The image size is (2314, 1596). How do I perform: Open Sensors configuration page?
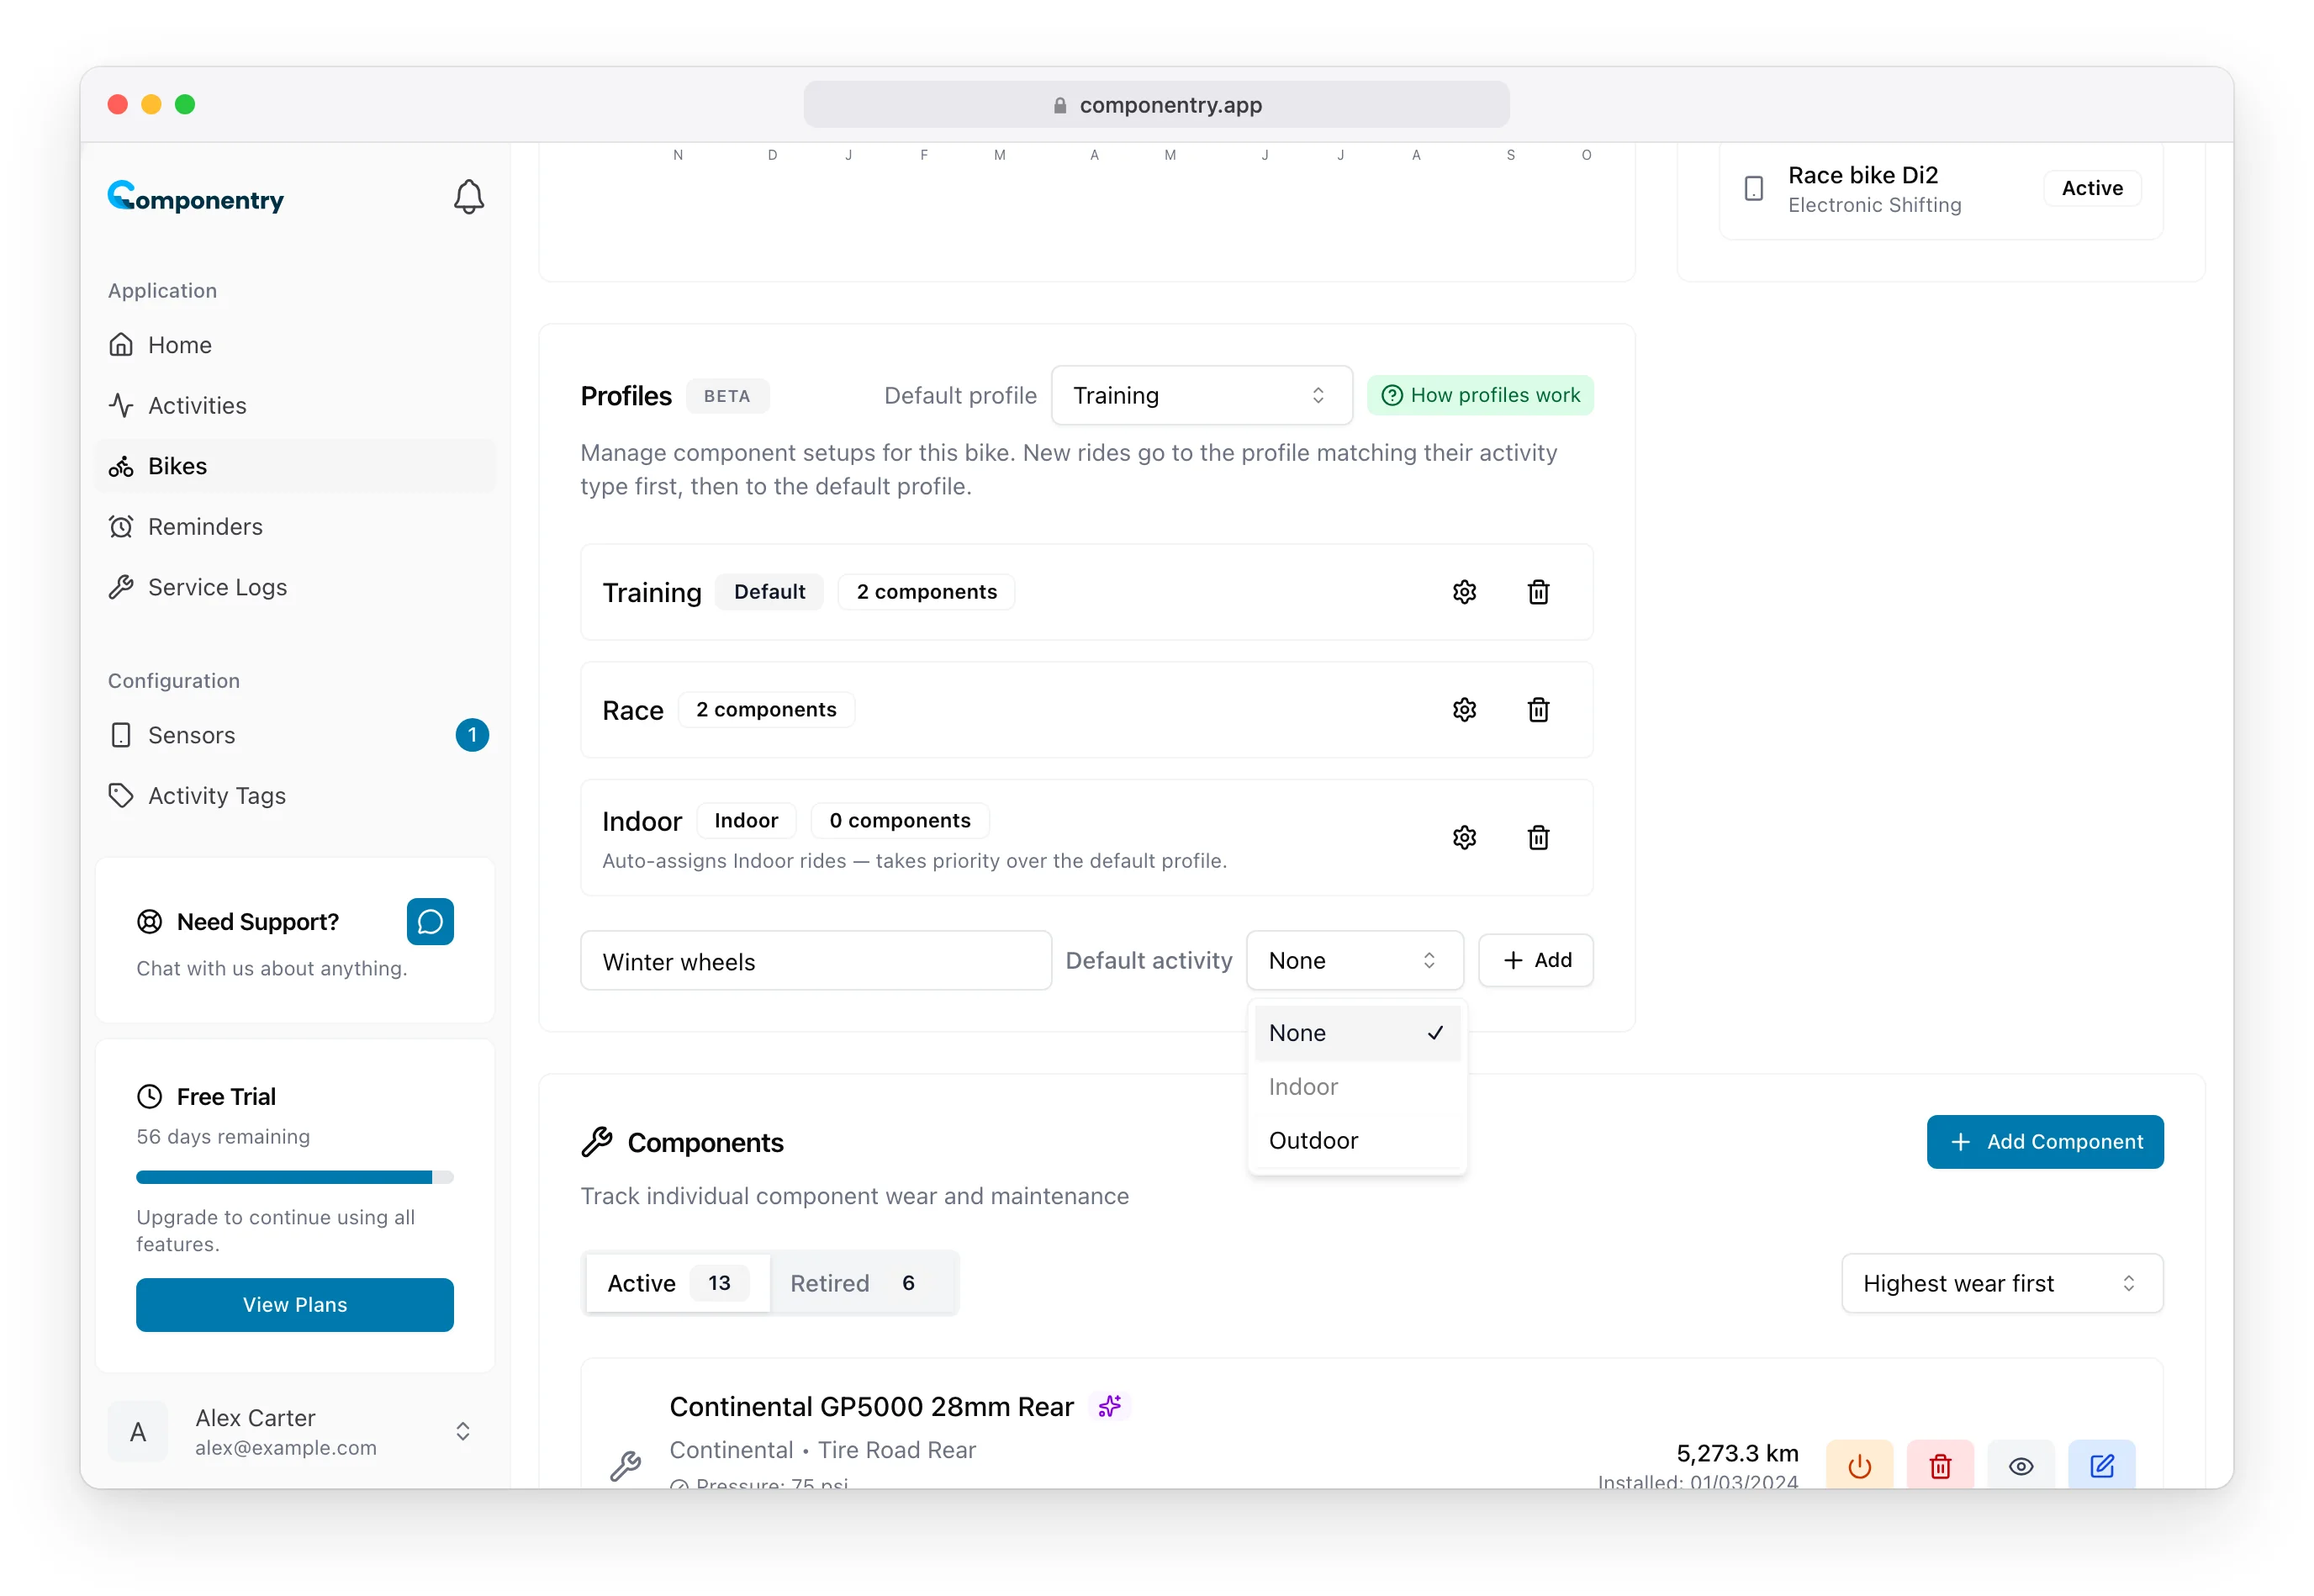pos(294,735)
